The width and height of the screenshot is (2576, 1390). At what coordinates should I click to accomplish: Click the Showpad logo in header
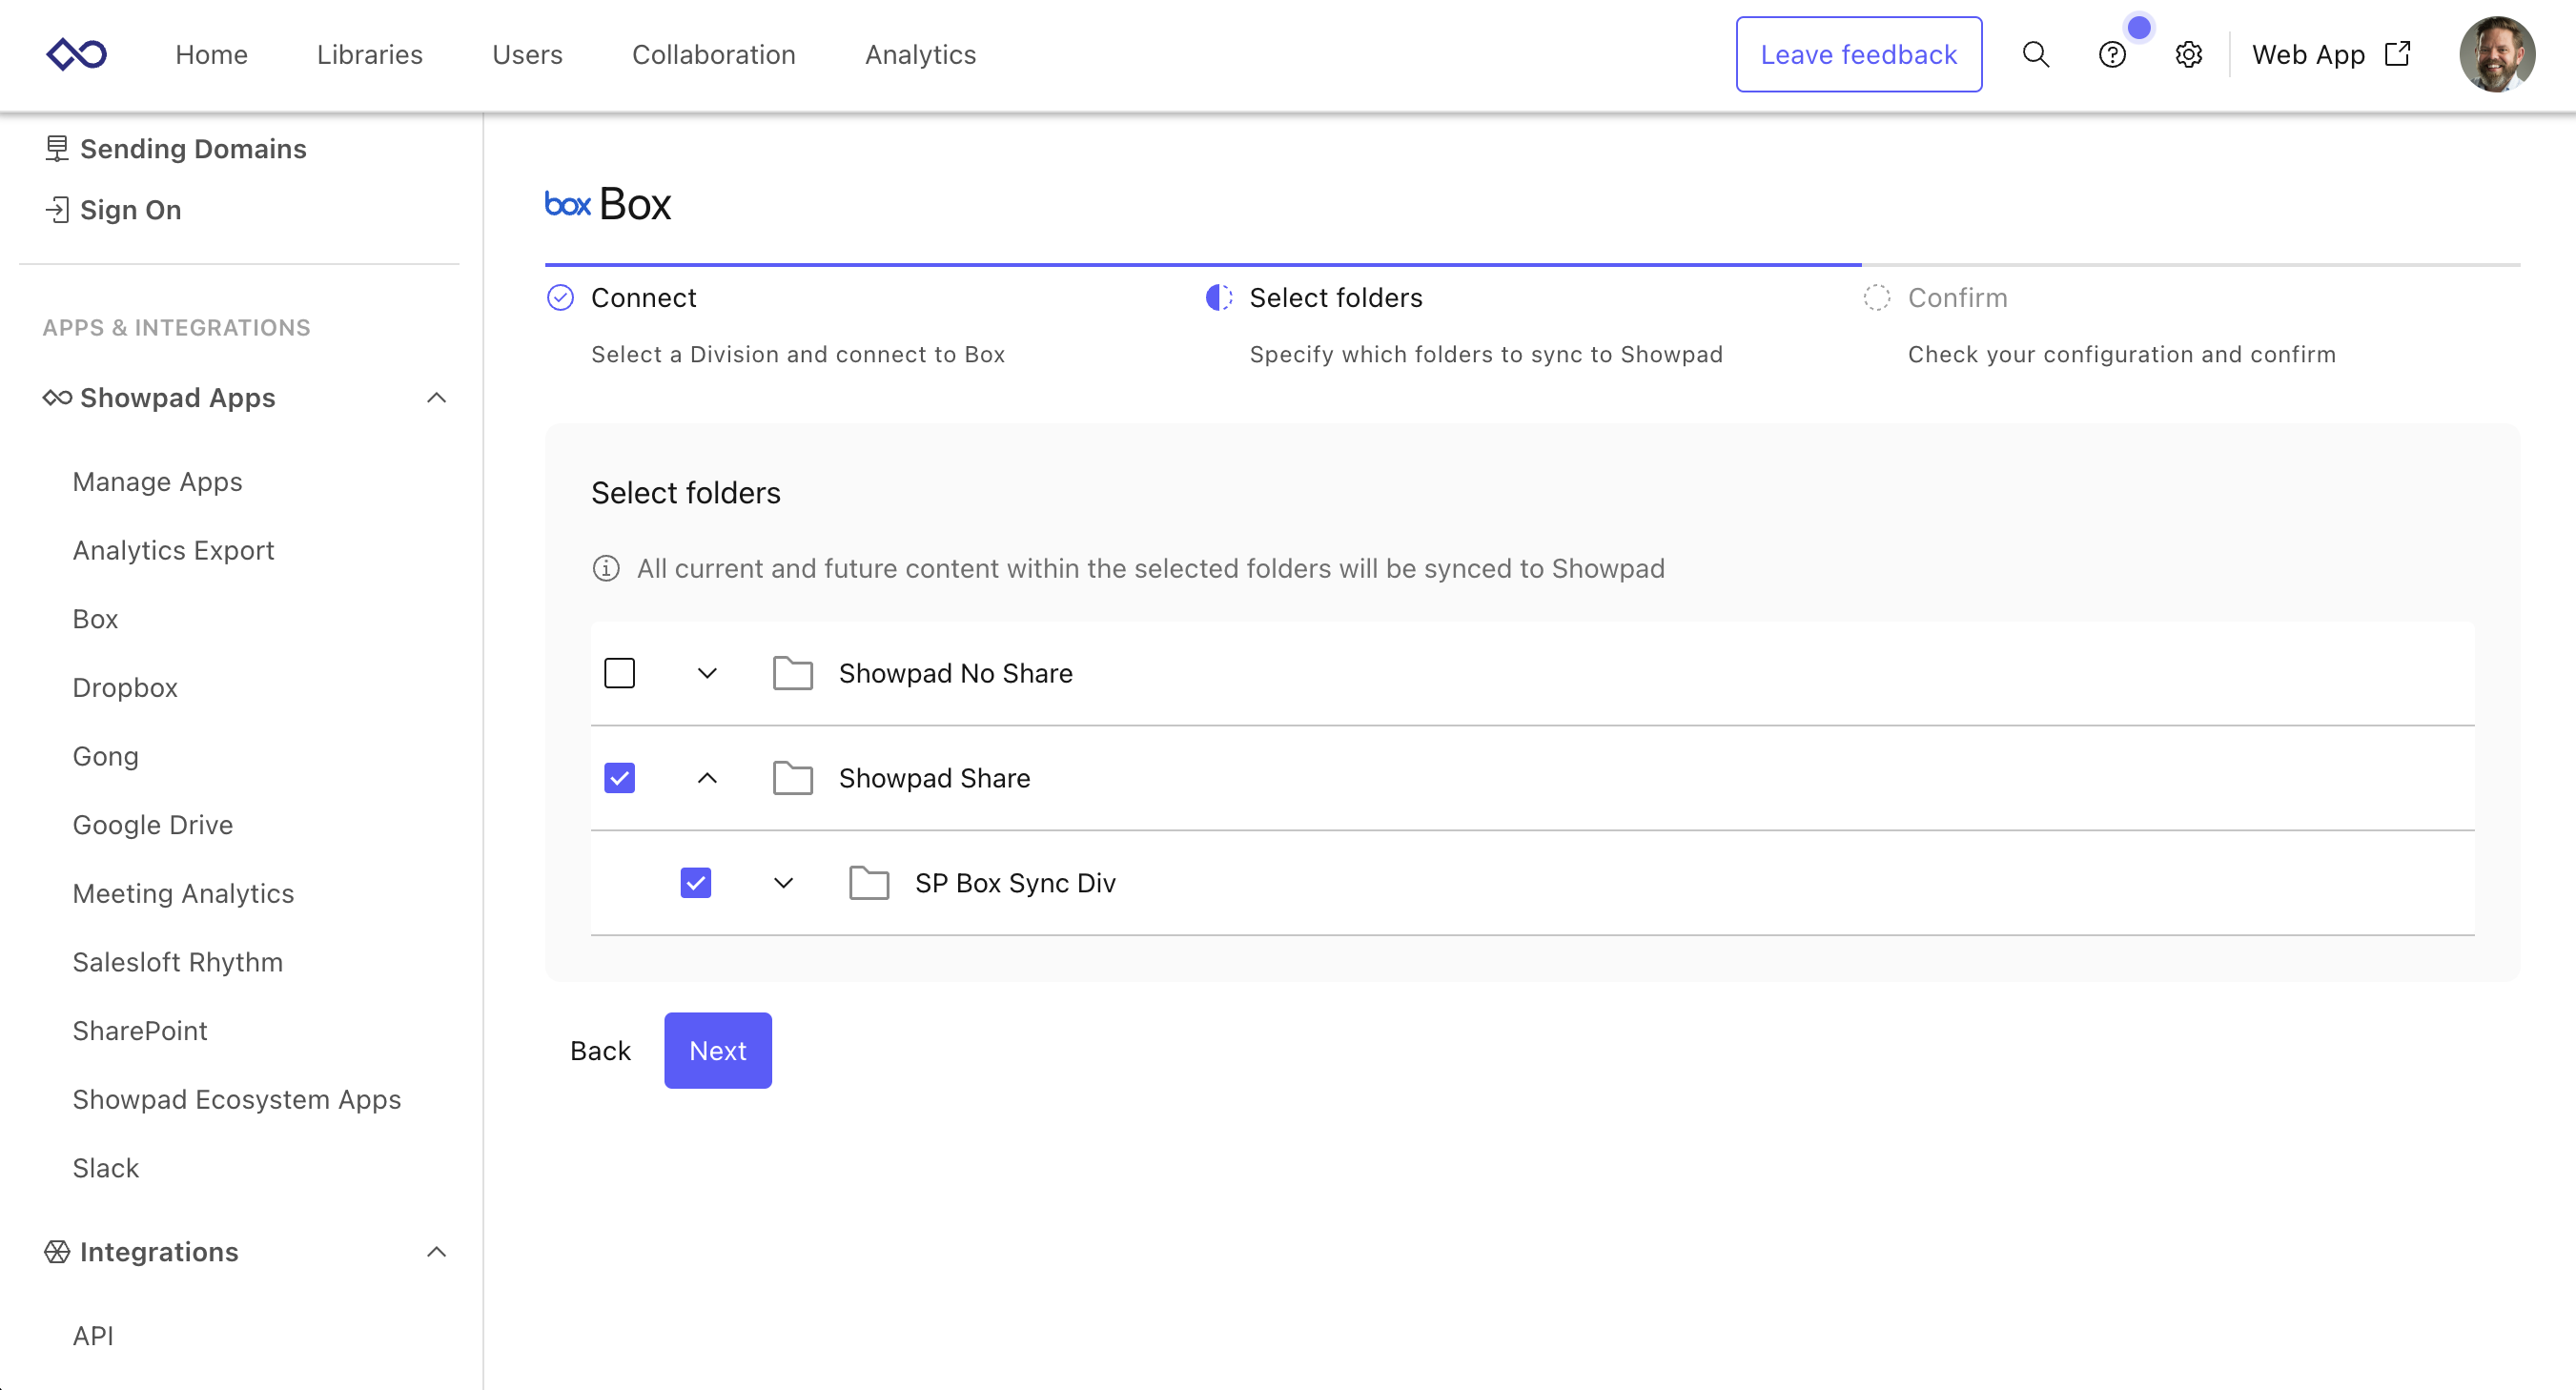click(77, 54)
